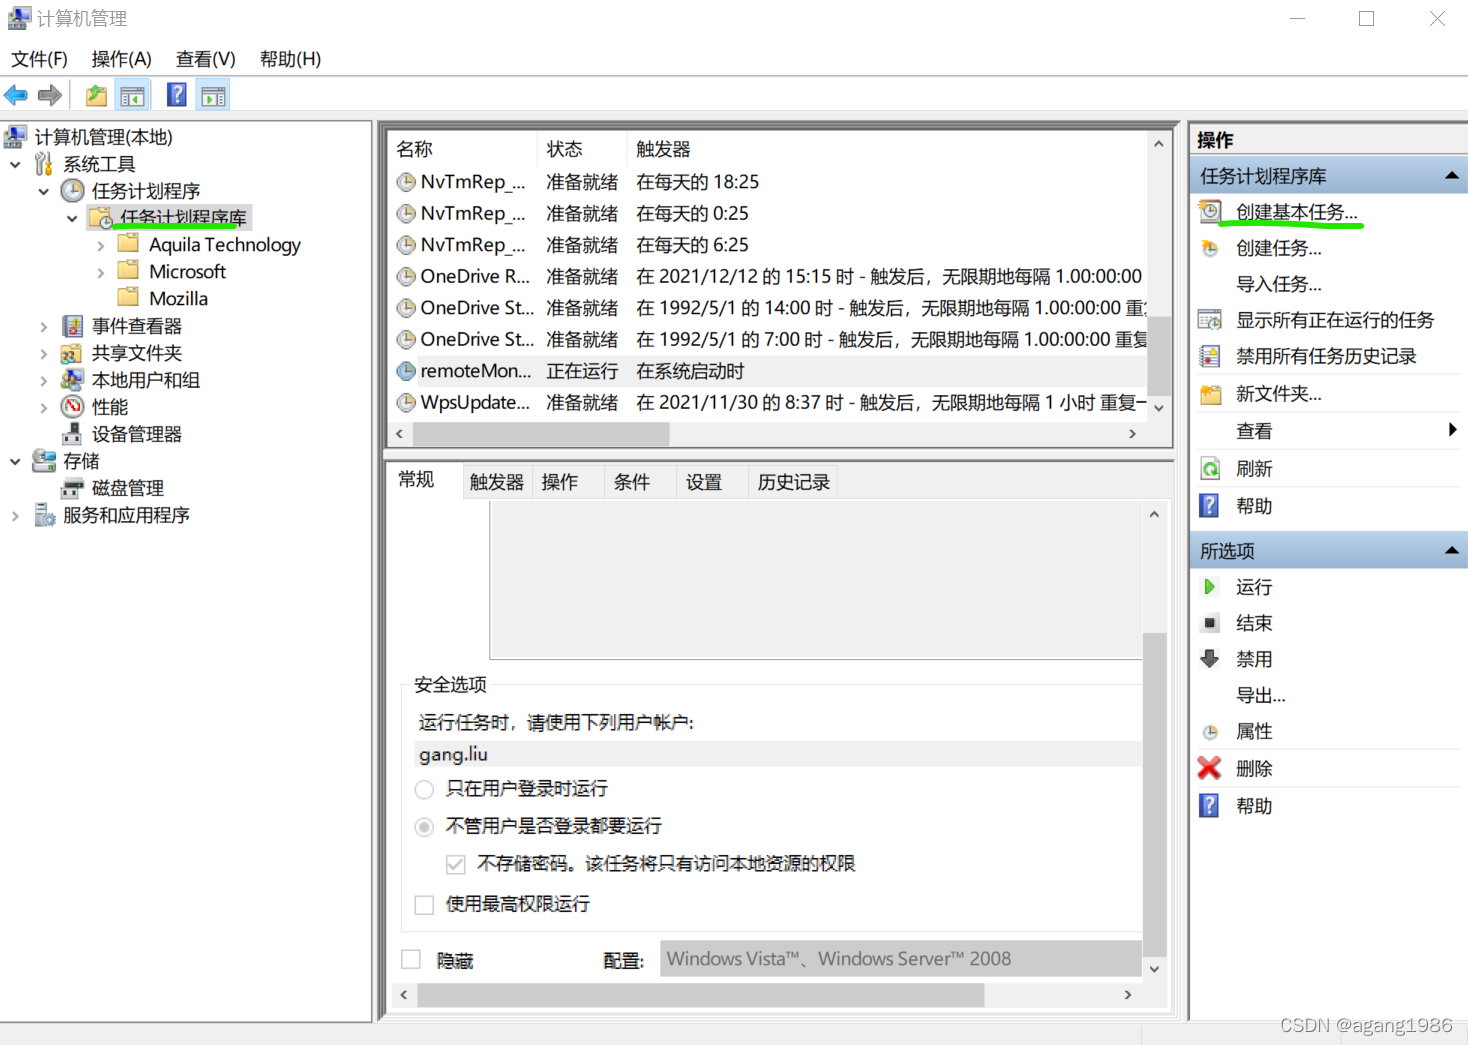
Task: Select the Mozilla folder in tree
Action: pos(178,299)
